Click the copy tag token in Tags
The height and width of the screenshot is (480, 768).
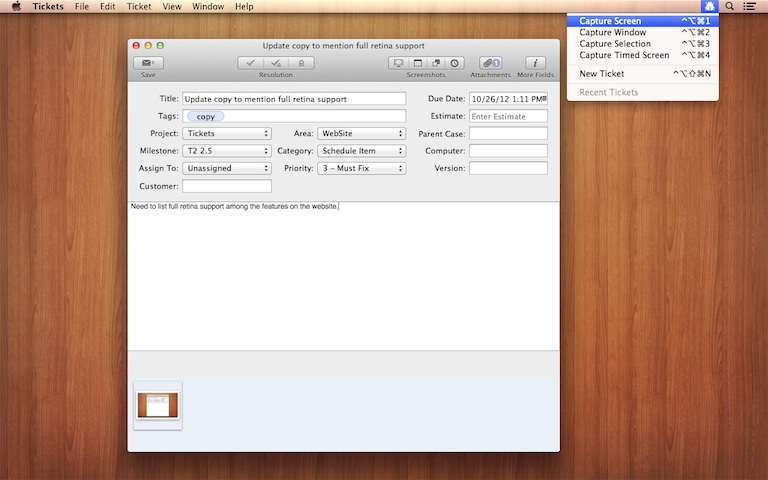[205, 116]
